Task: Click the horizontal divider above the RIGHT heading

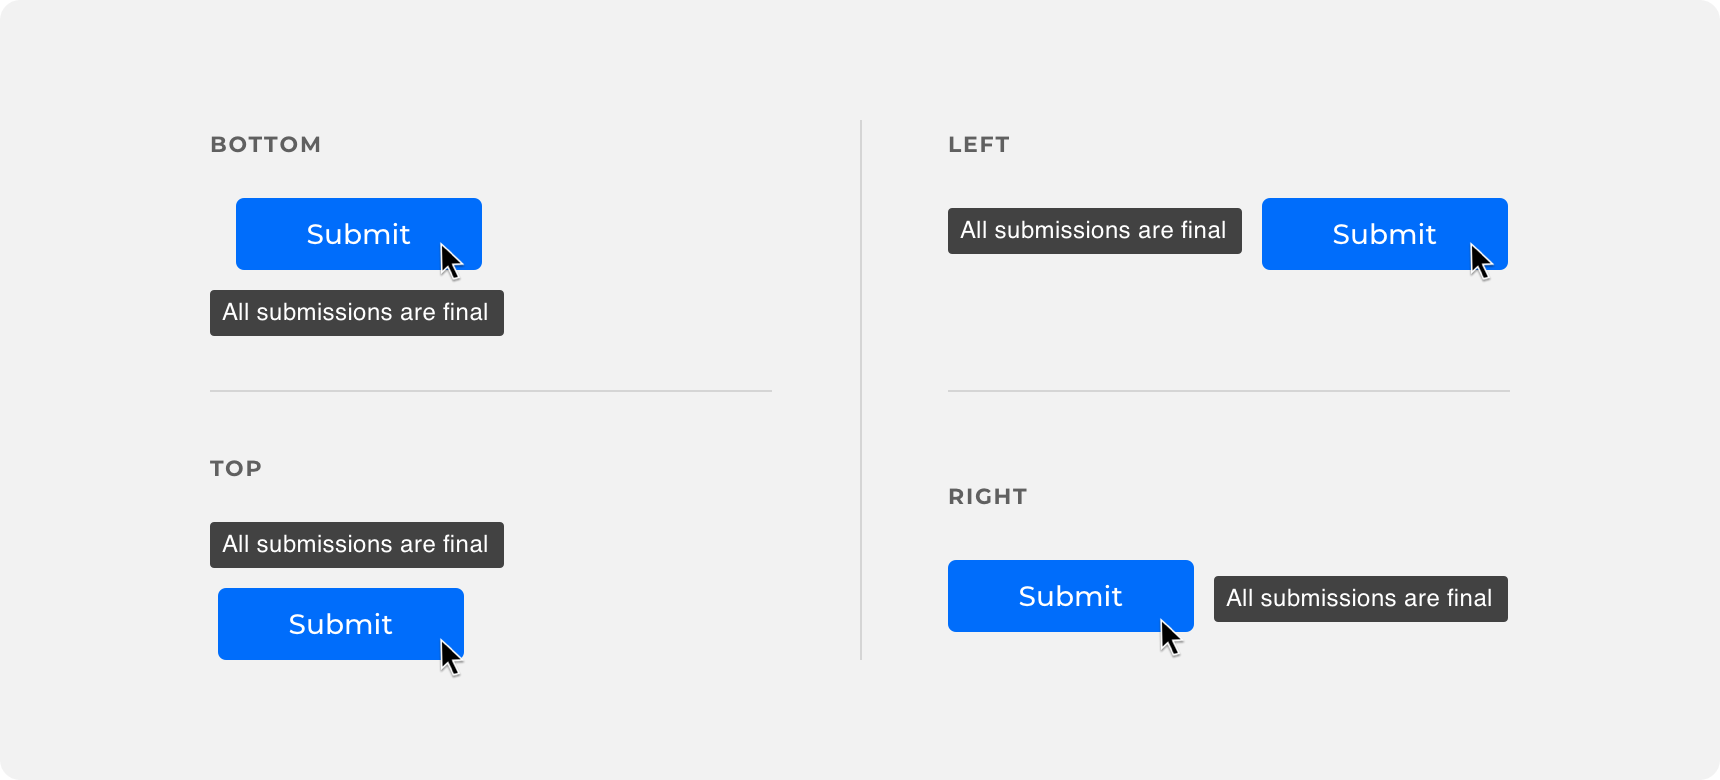Action: pos(1229,391)
